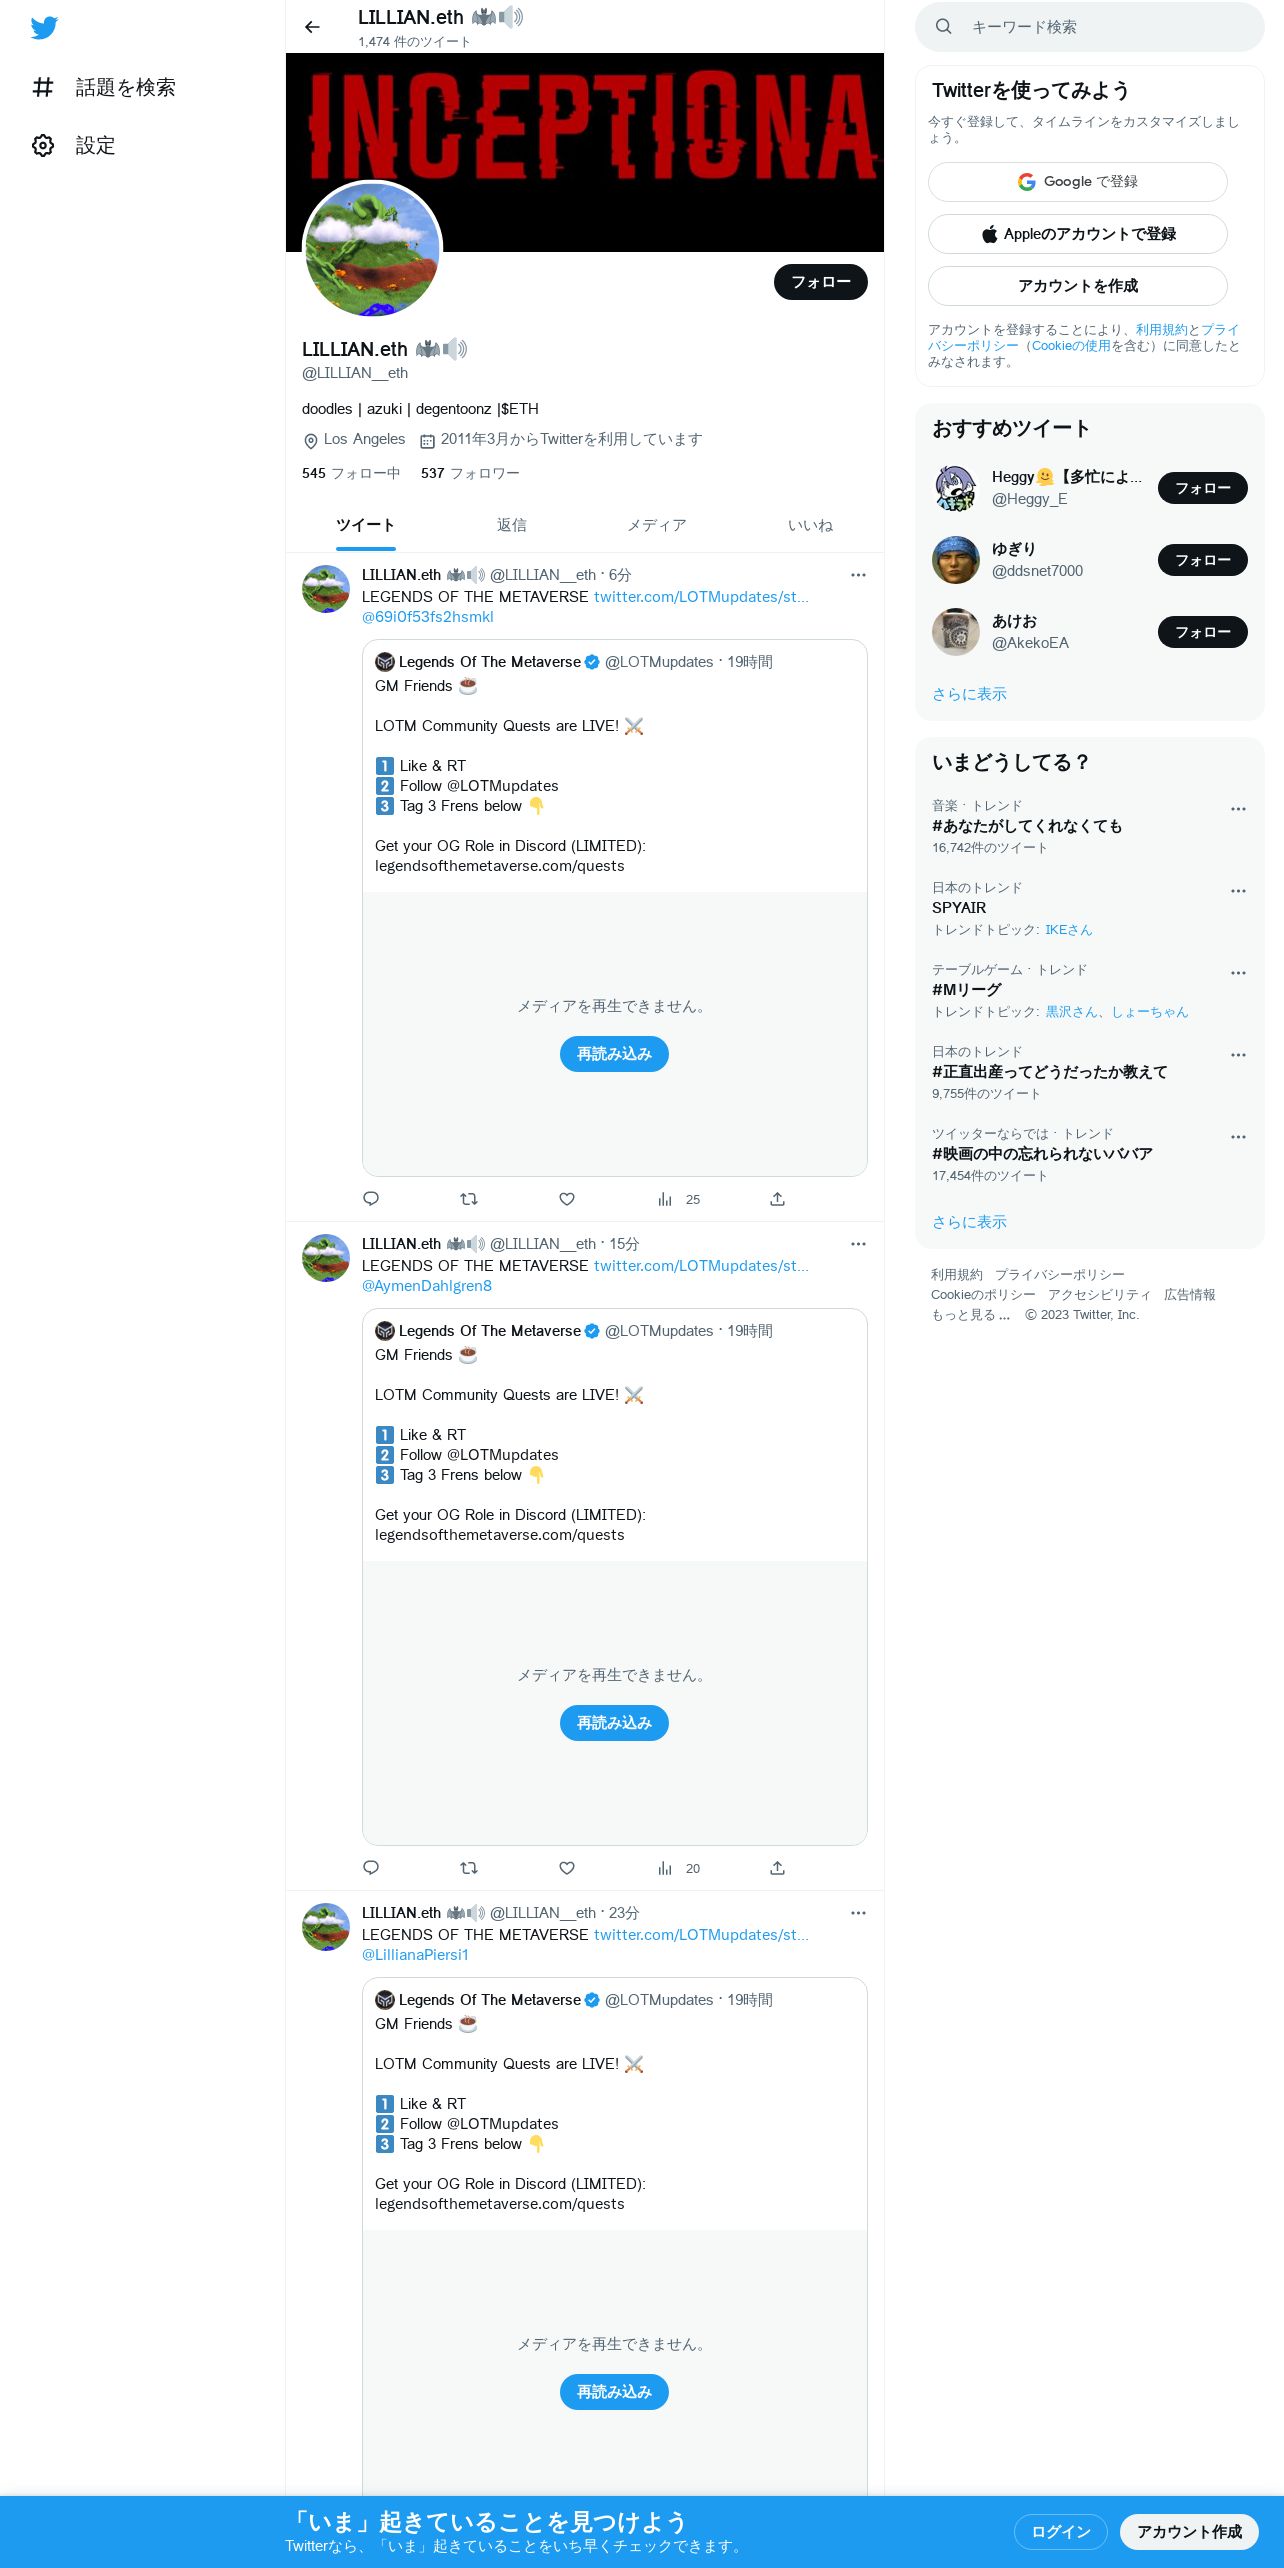
Task: Like the second tweet with heart icon
Action: point(567,1868)
